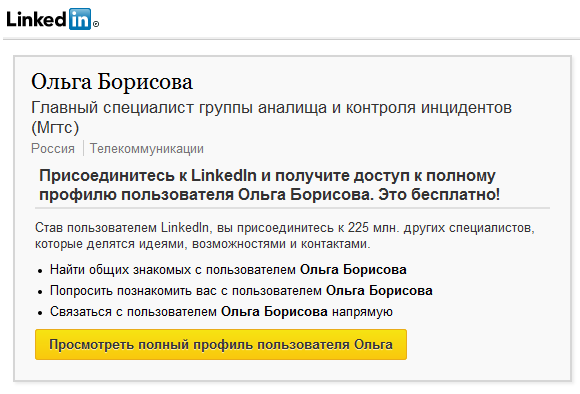Click the paragraph 'Став пользователем LinkedIn'

coord(285,236)
